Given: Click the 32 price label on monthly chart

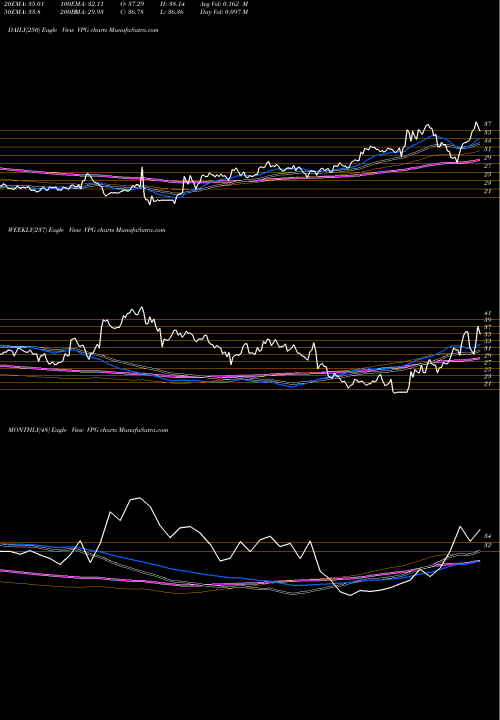Looking at the screenshot, I should (x=488, y=546).
